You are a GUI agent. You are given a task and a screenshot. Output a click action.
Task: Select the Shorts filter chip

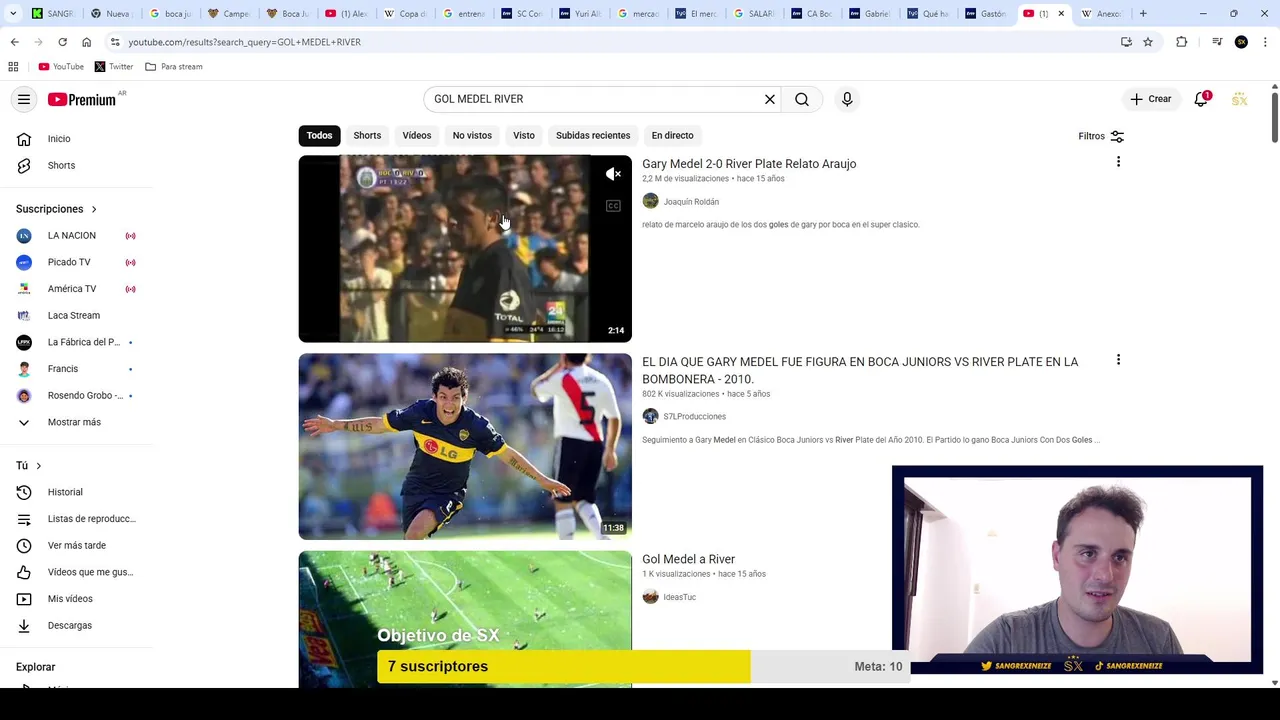point(367,135)
